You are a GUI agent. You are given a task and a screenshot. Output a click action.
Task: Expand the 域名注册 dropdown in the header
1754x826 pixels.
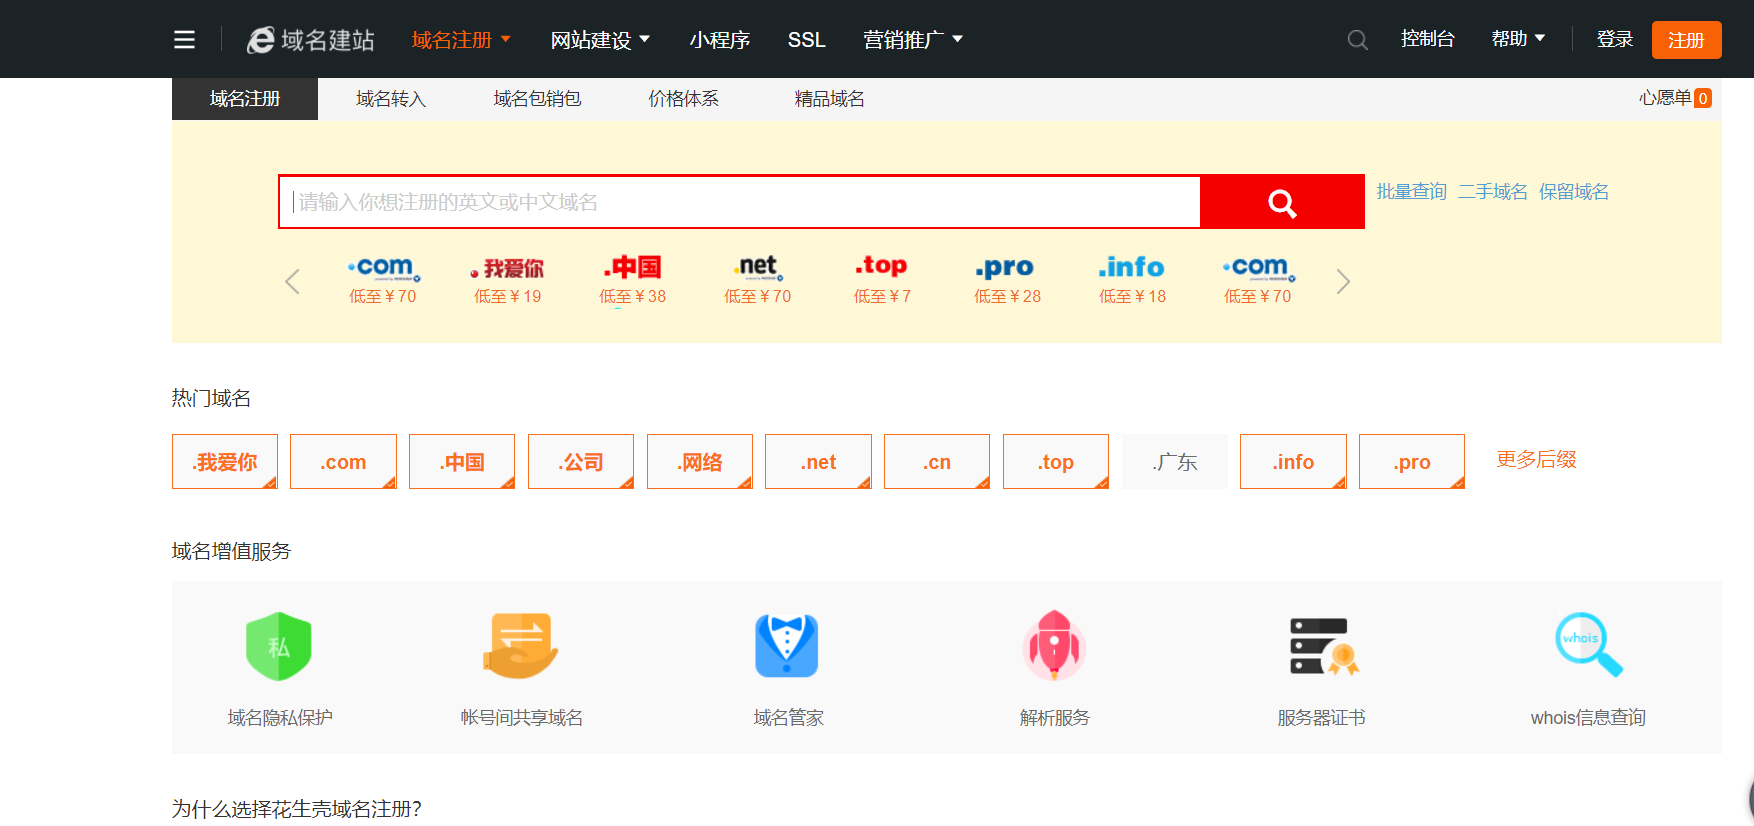pos(461,40)
